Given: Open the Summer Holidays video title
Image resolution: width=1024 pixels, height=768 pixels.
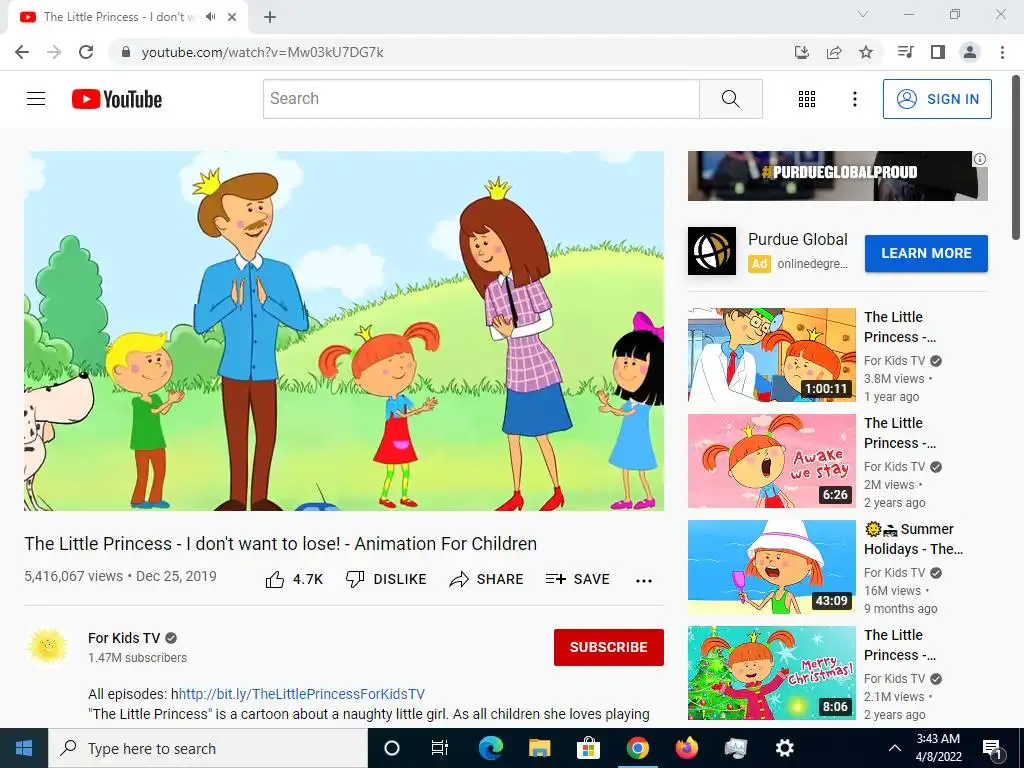Looking at the screenshot, I should (914, 539).
